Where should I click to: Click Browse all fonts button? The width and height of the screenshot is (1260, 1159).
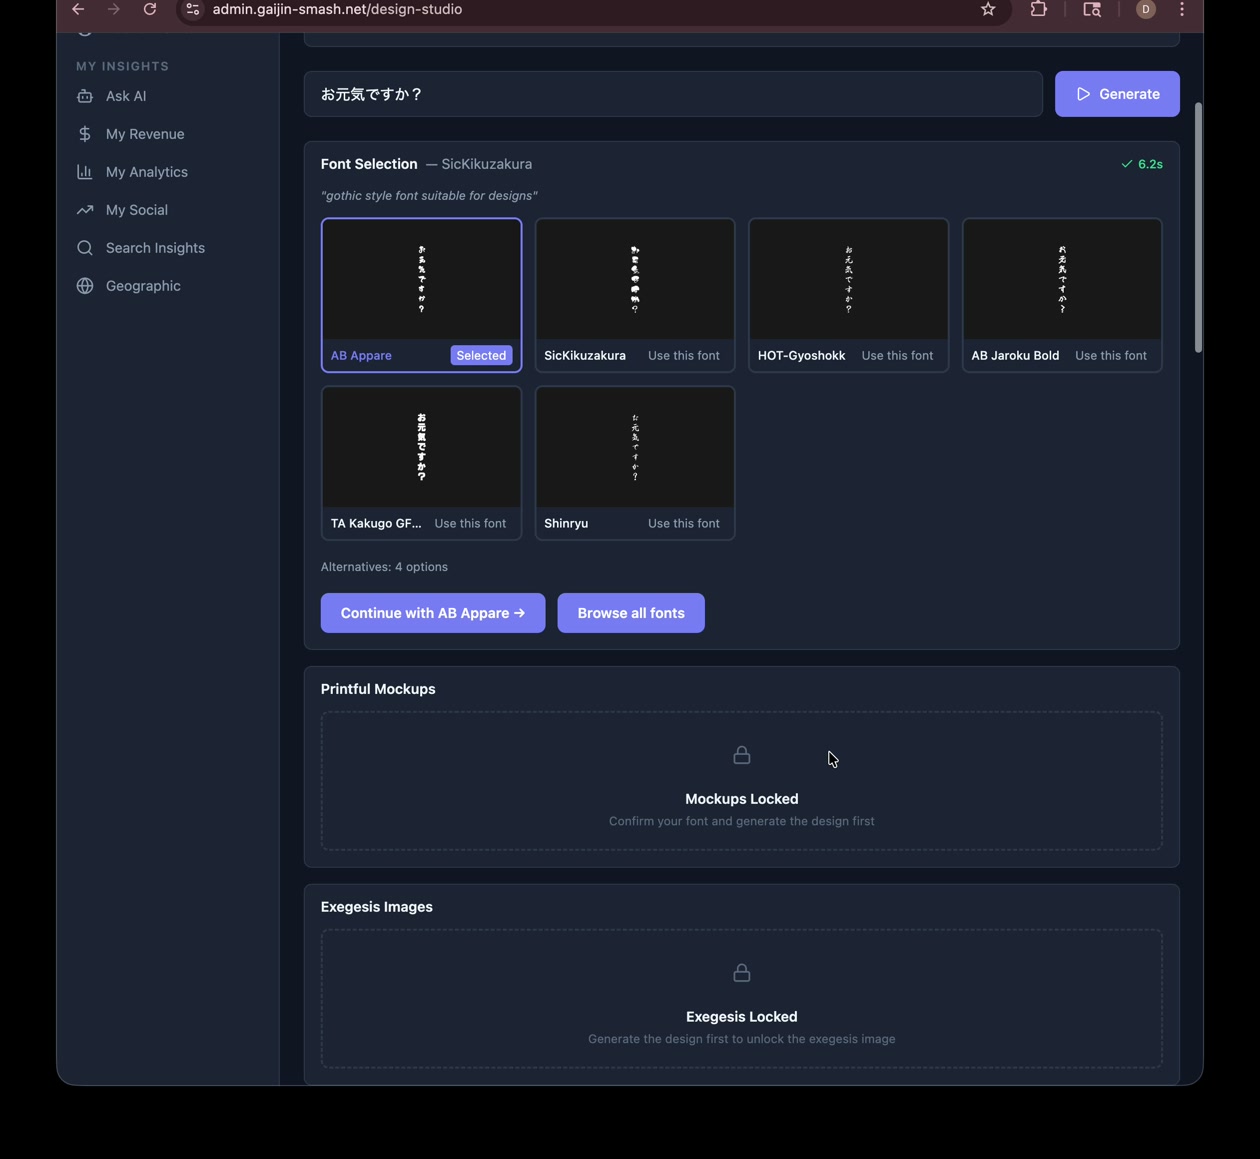(630, 613)
